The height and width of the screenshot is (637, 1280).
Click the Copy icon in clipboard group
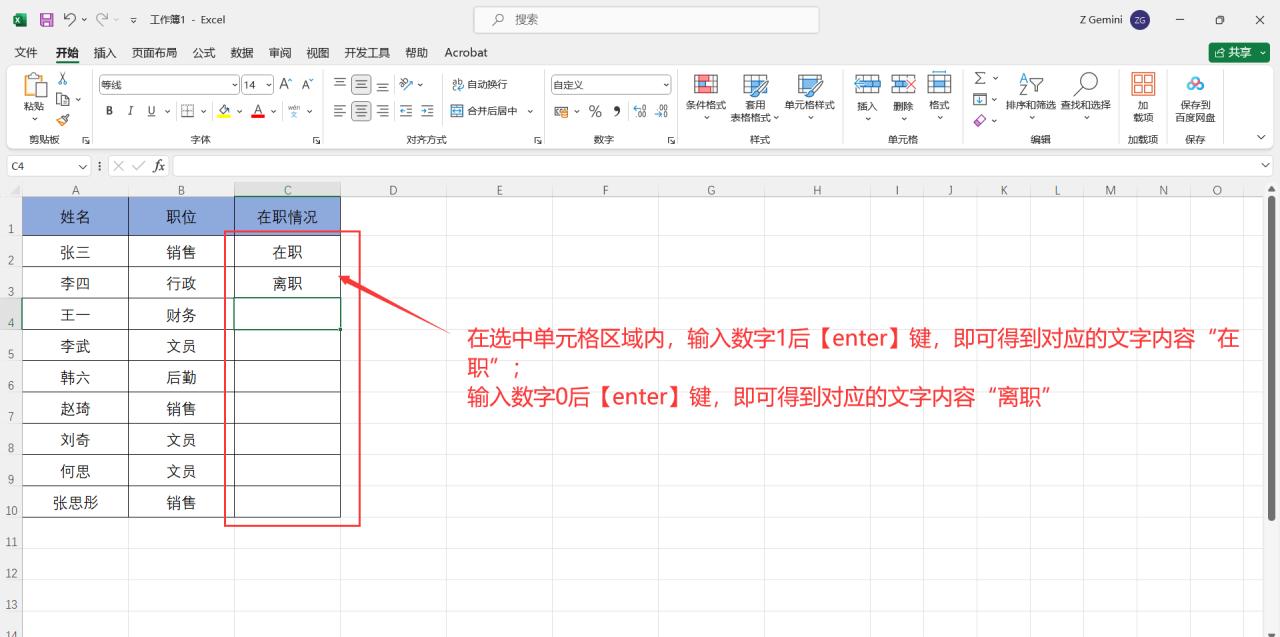tap(63, 99)
